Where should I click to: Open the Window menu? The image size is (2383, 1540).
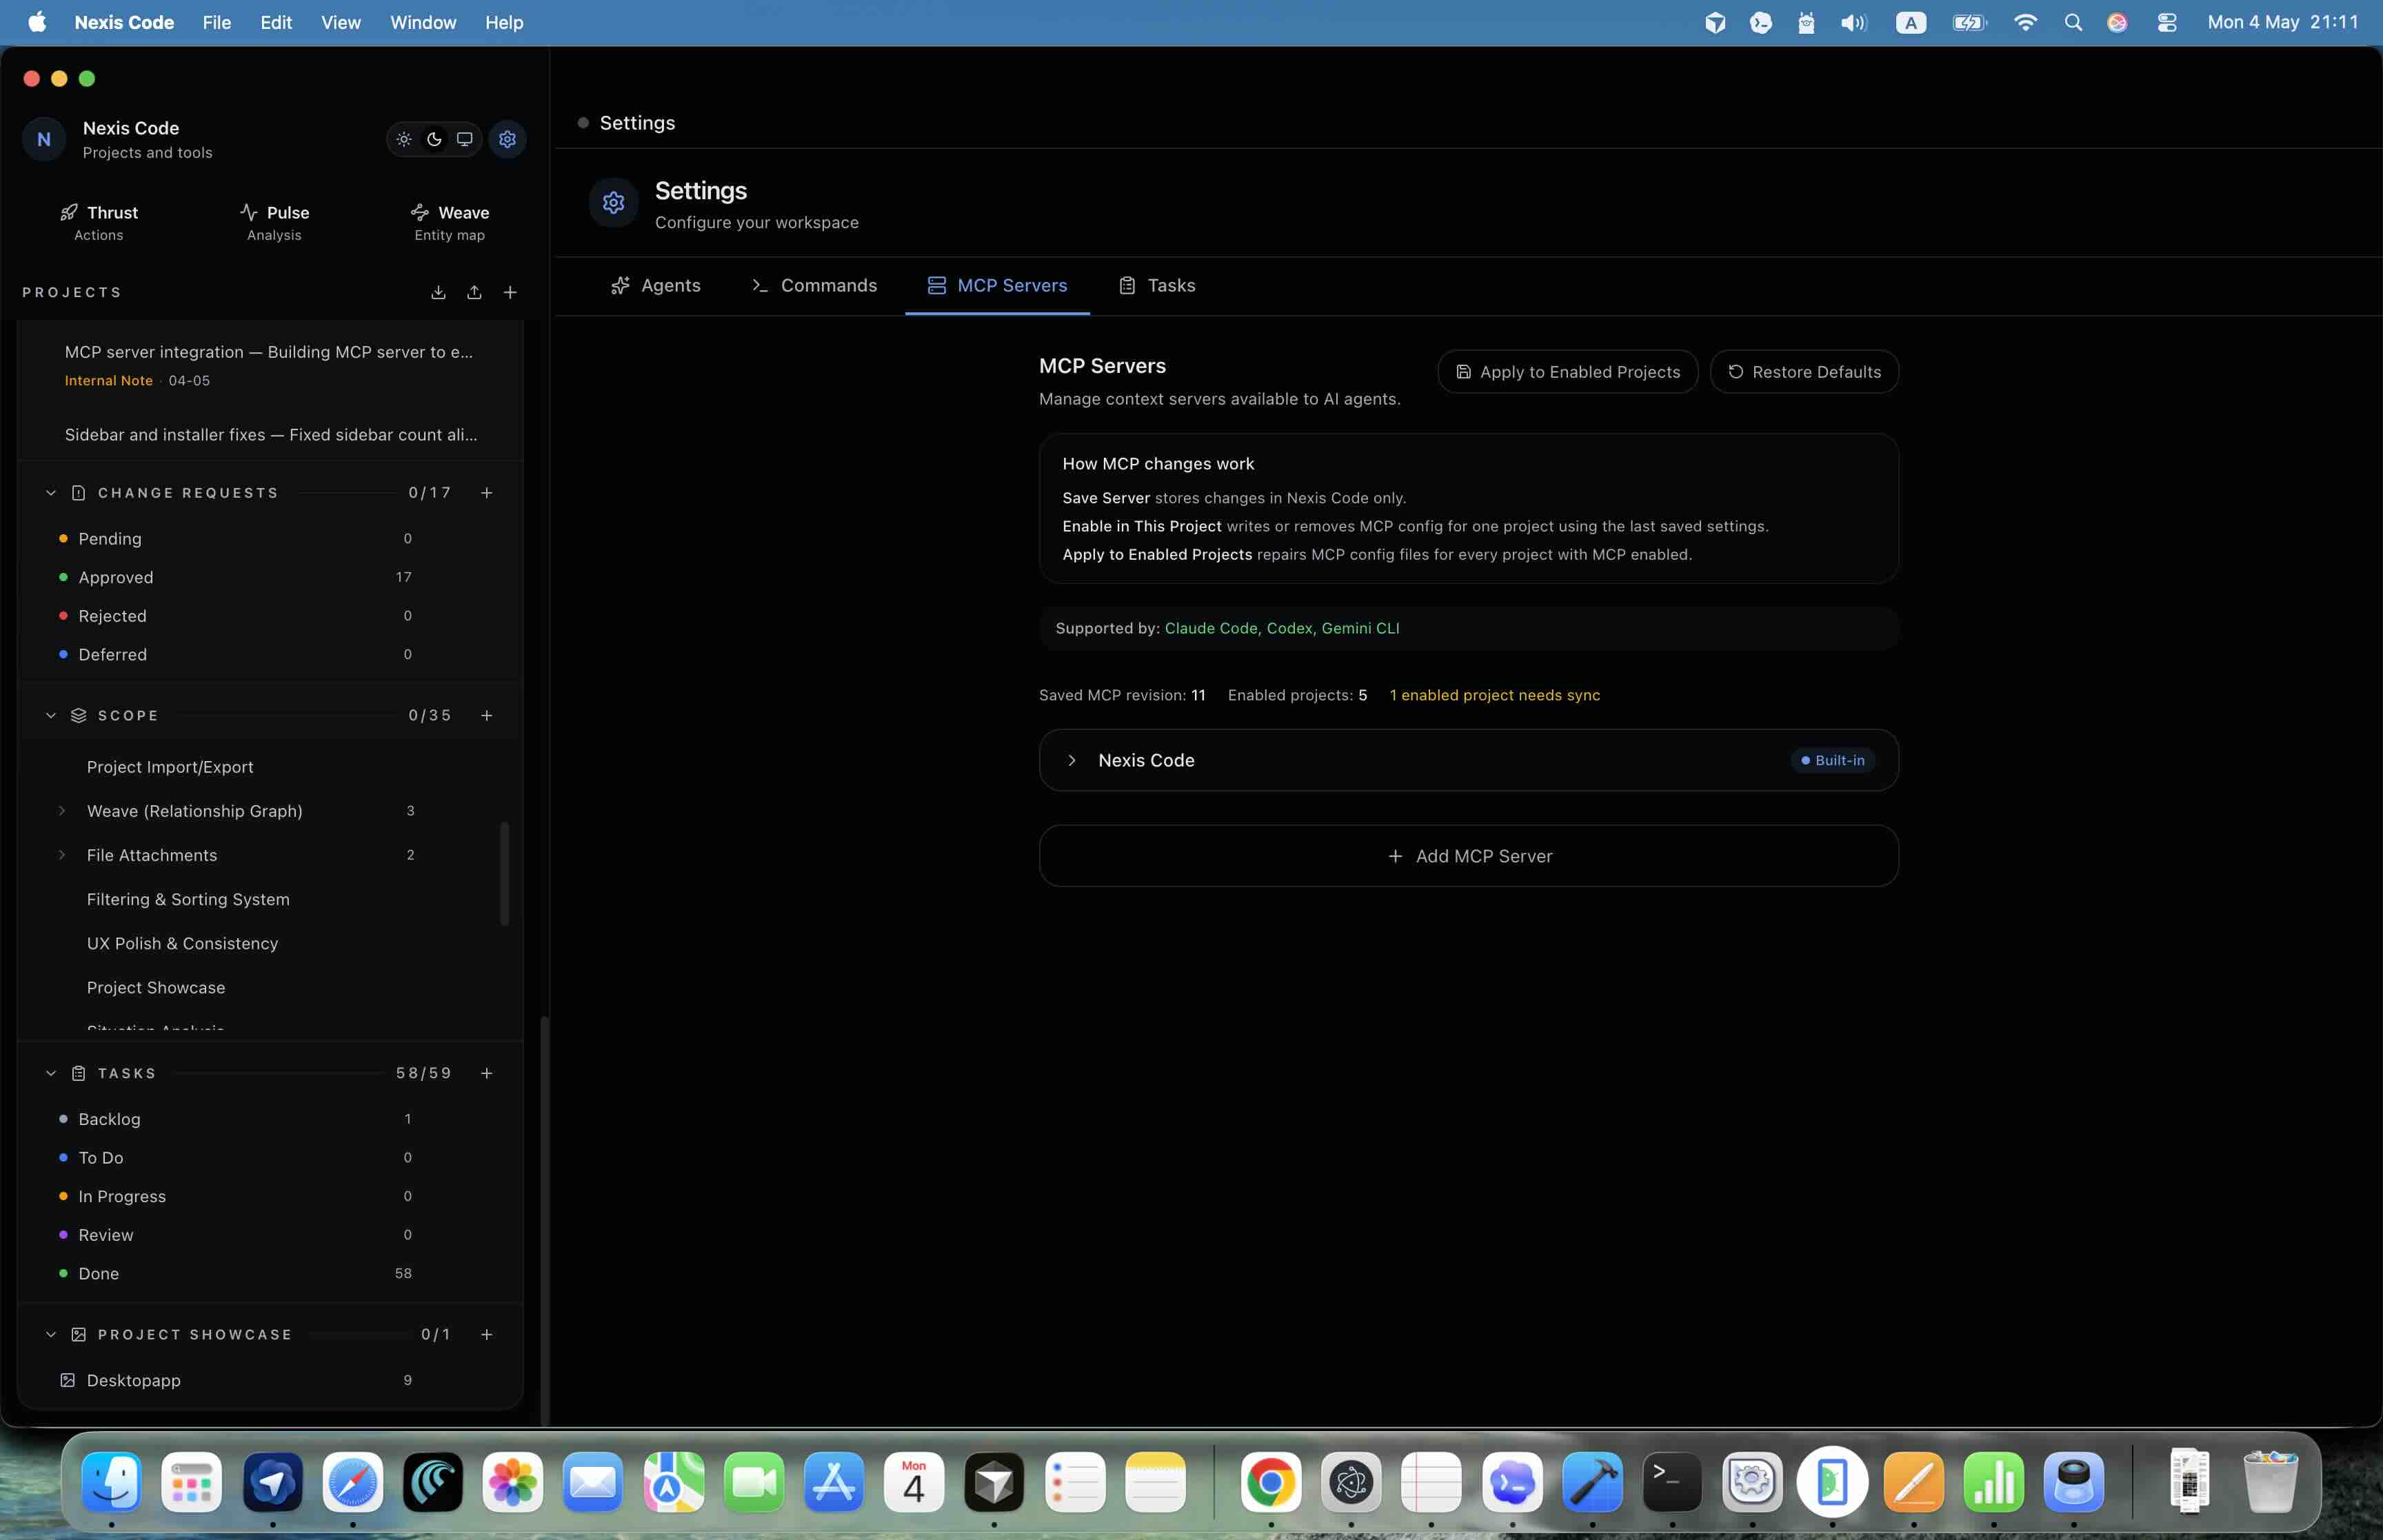pos(423,23)
